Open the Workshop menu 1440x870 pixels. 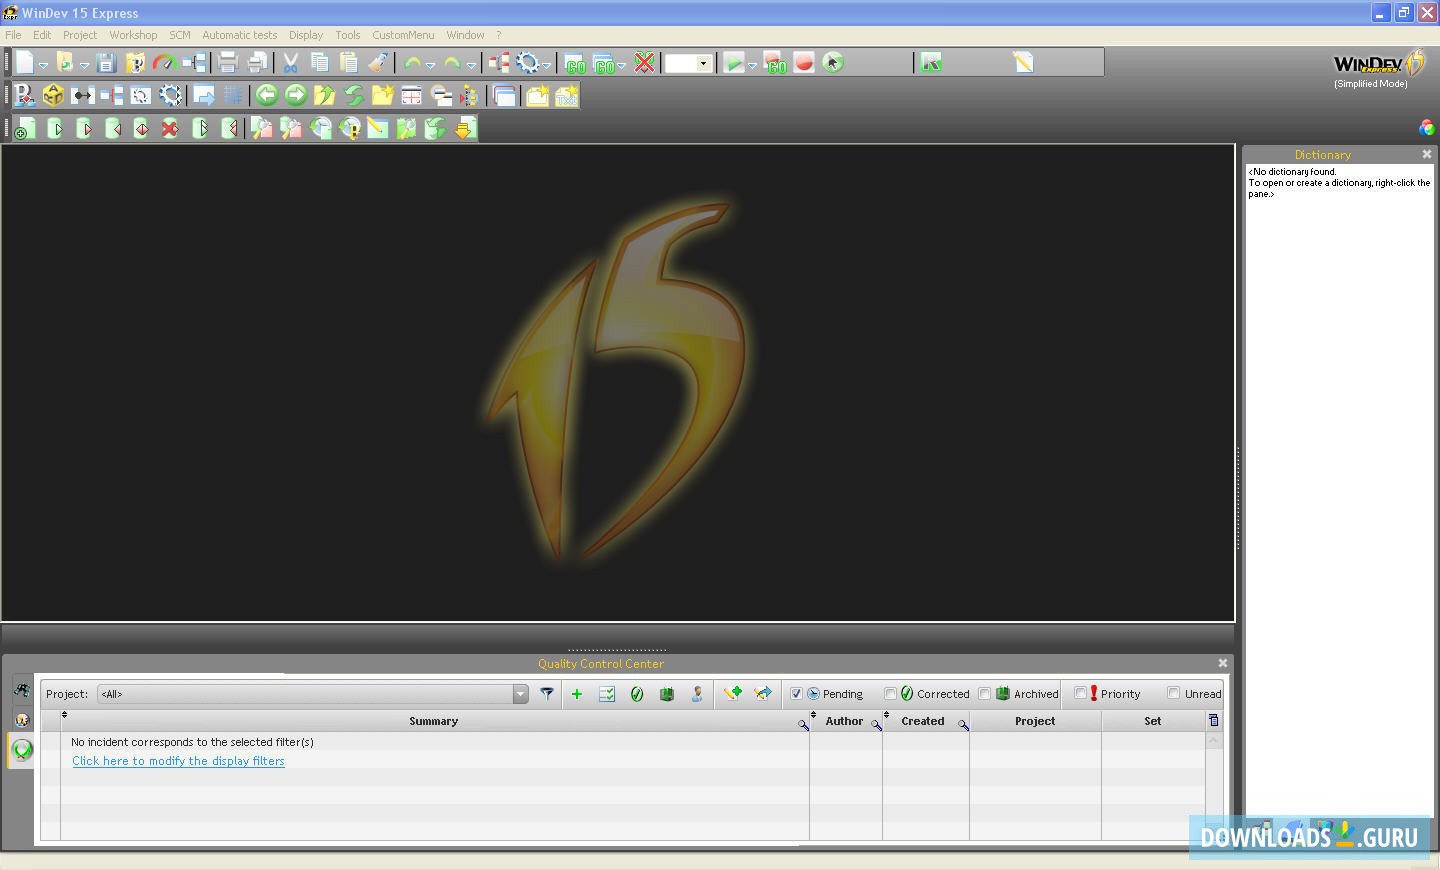click(133, 35)
